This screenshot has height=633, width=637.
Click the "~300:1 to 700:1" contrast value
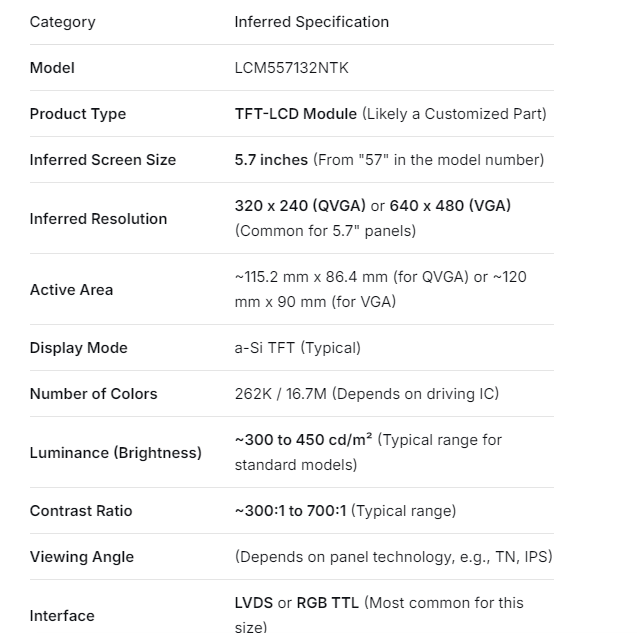coord(290,511)
